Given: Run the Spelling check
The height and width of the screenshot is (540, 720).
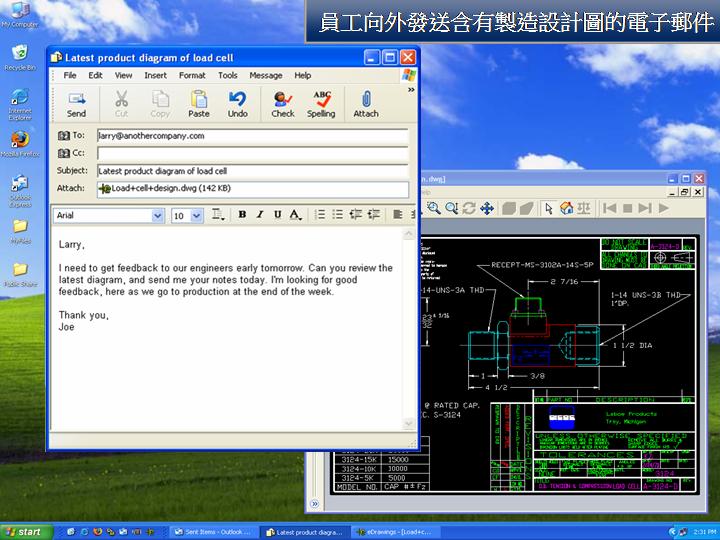Looking at the screenshot, I should pos(321,105).
